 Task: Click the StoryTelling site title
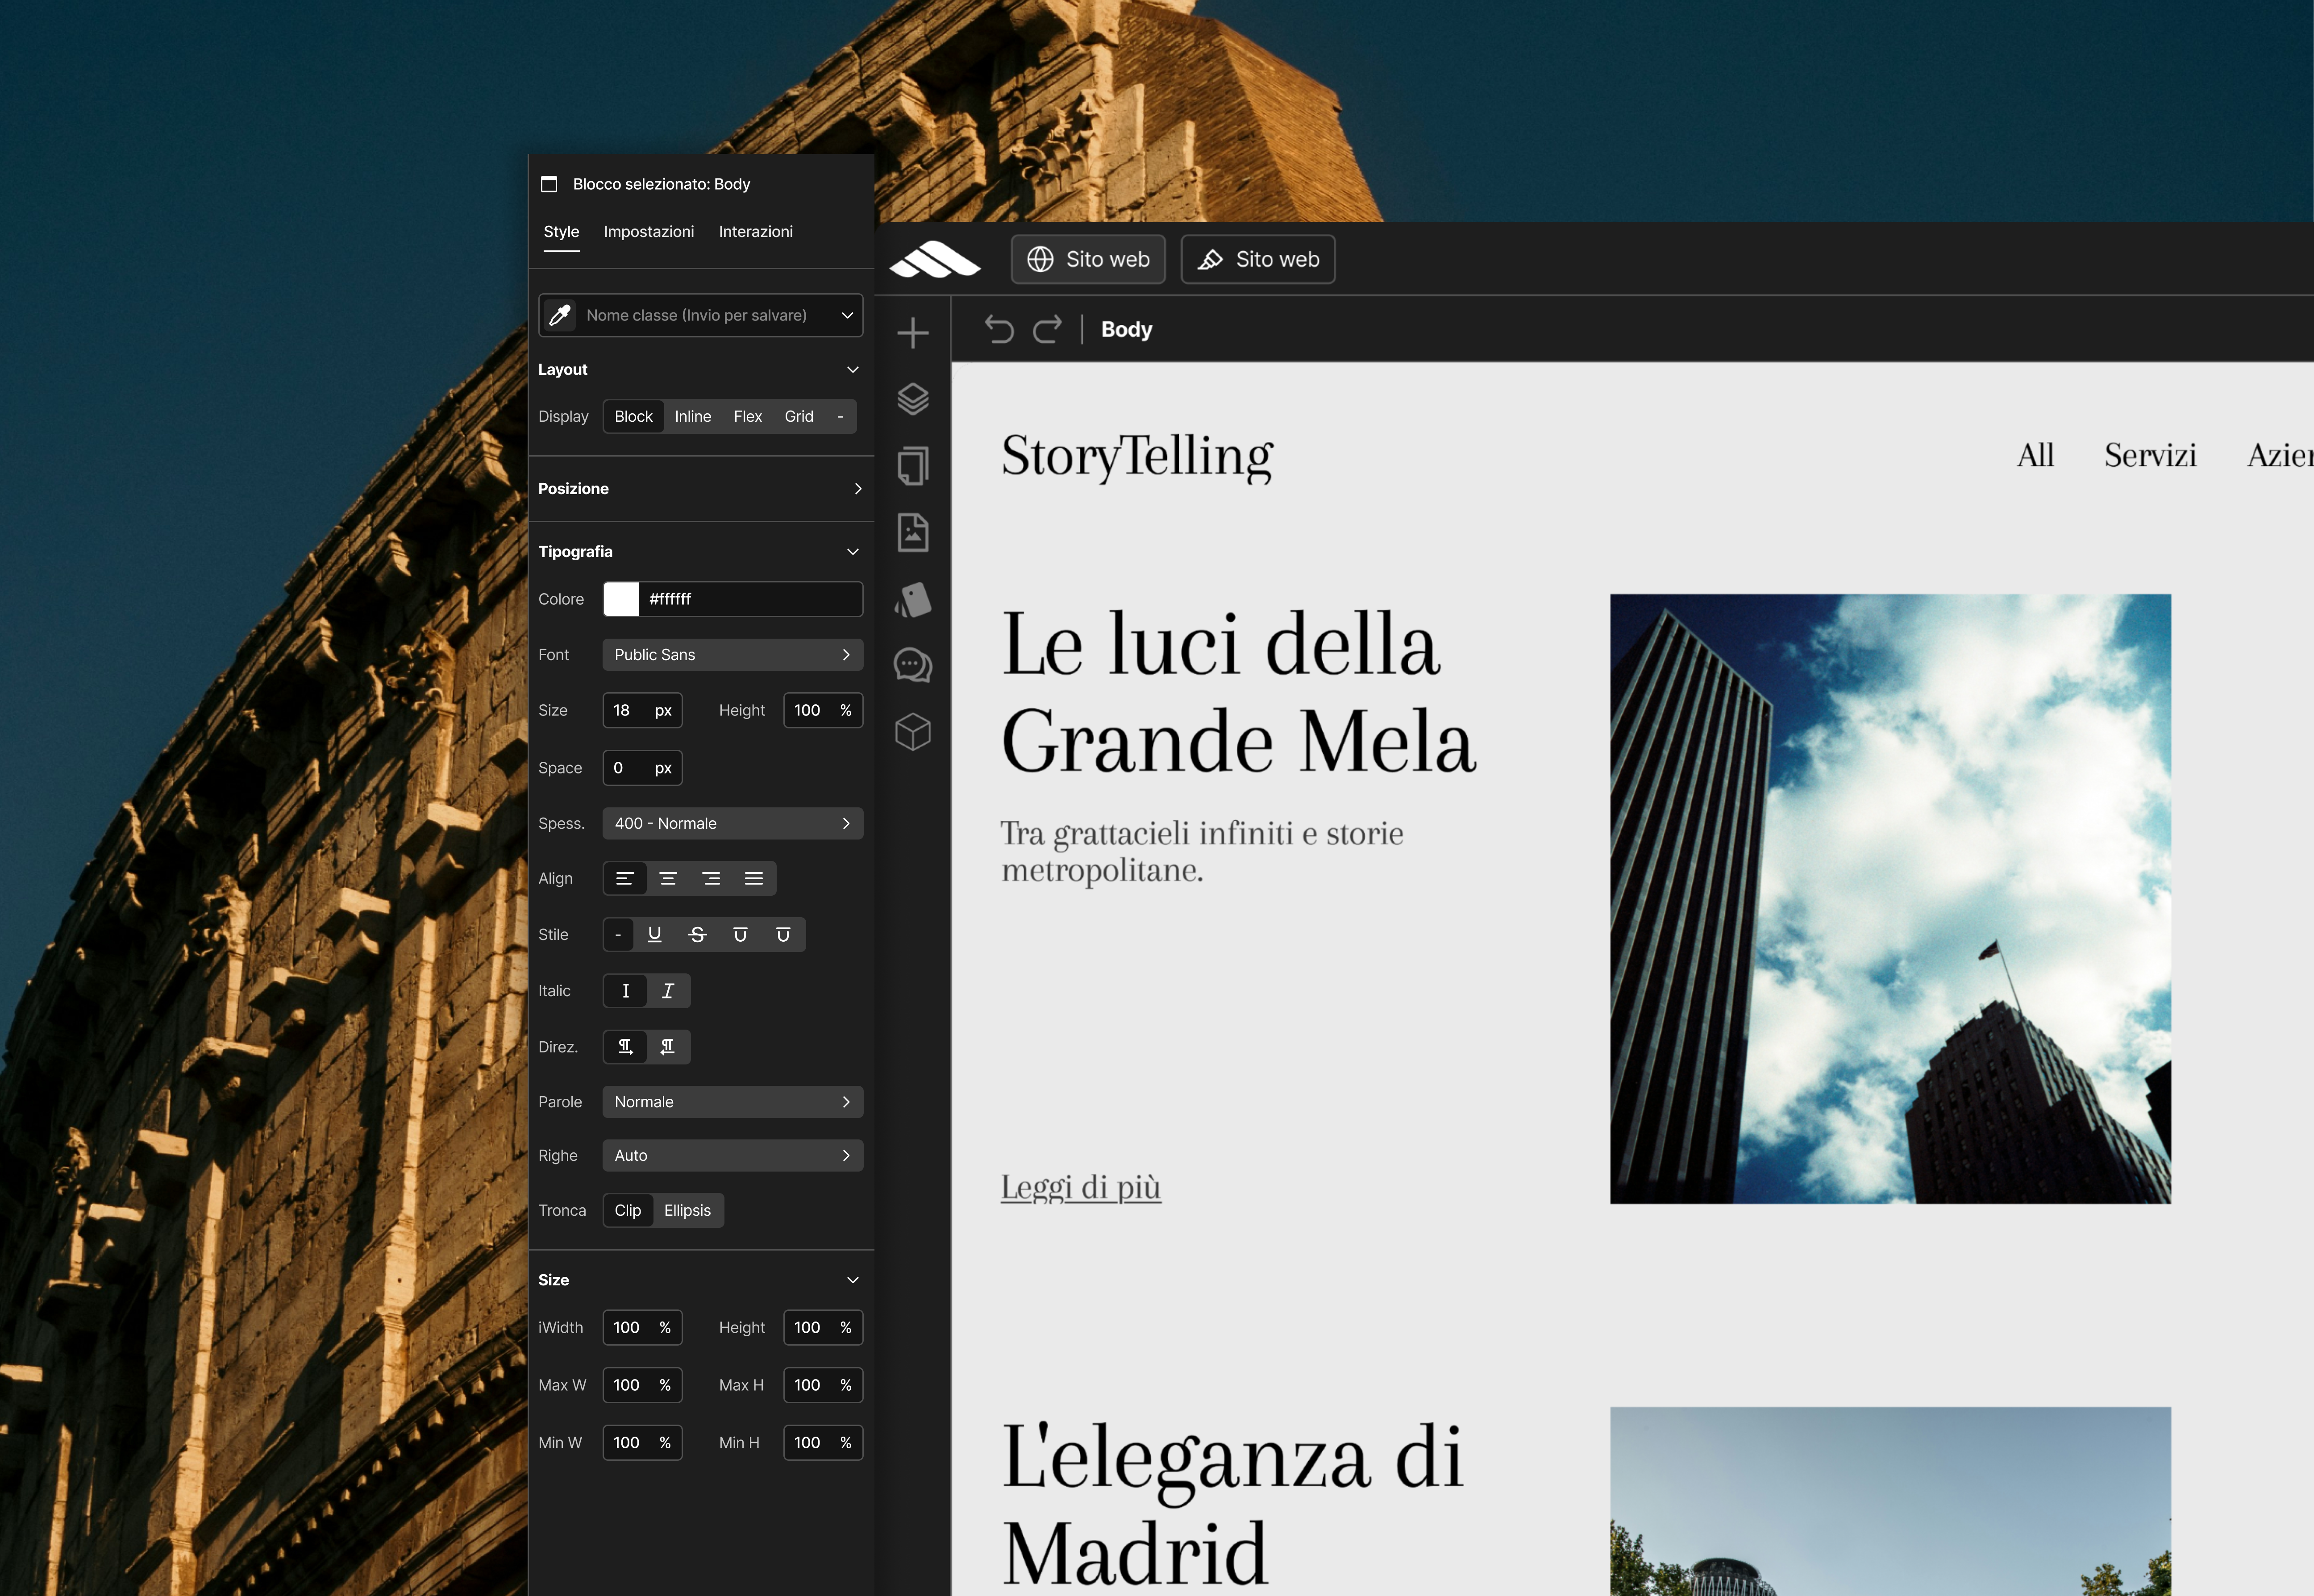(x=1137, y=456)
